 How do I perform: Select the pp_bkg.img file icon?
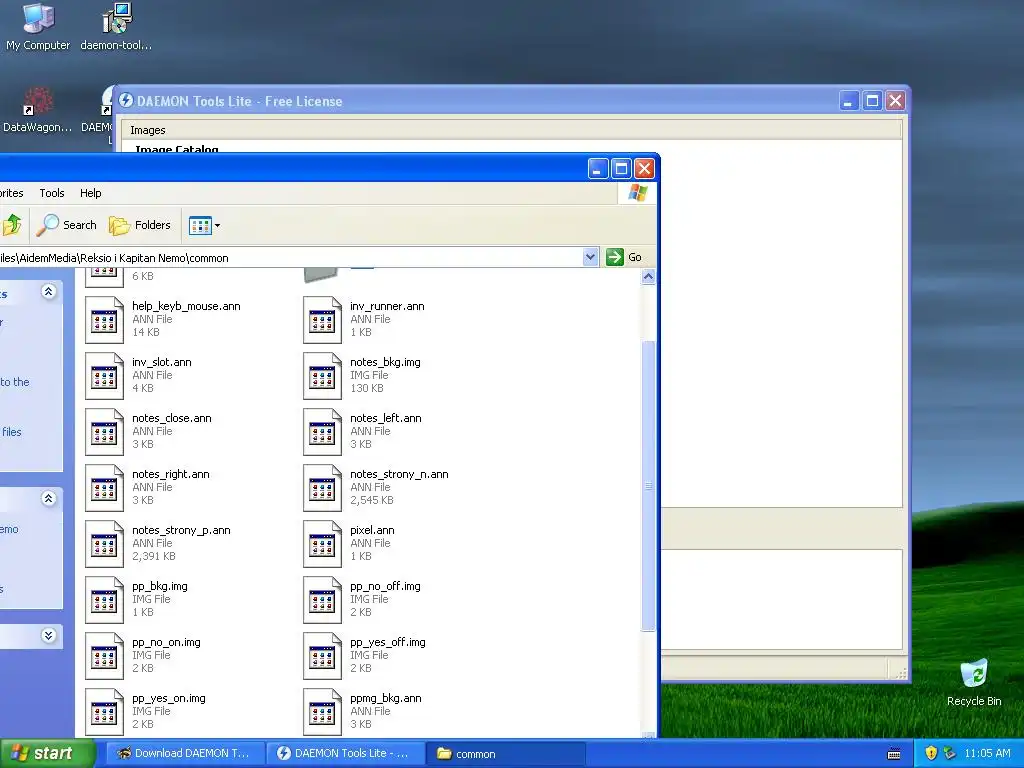coord(104,601)
